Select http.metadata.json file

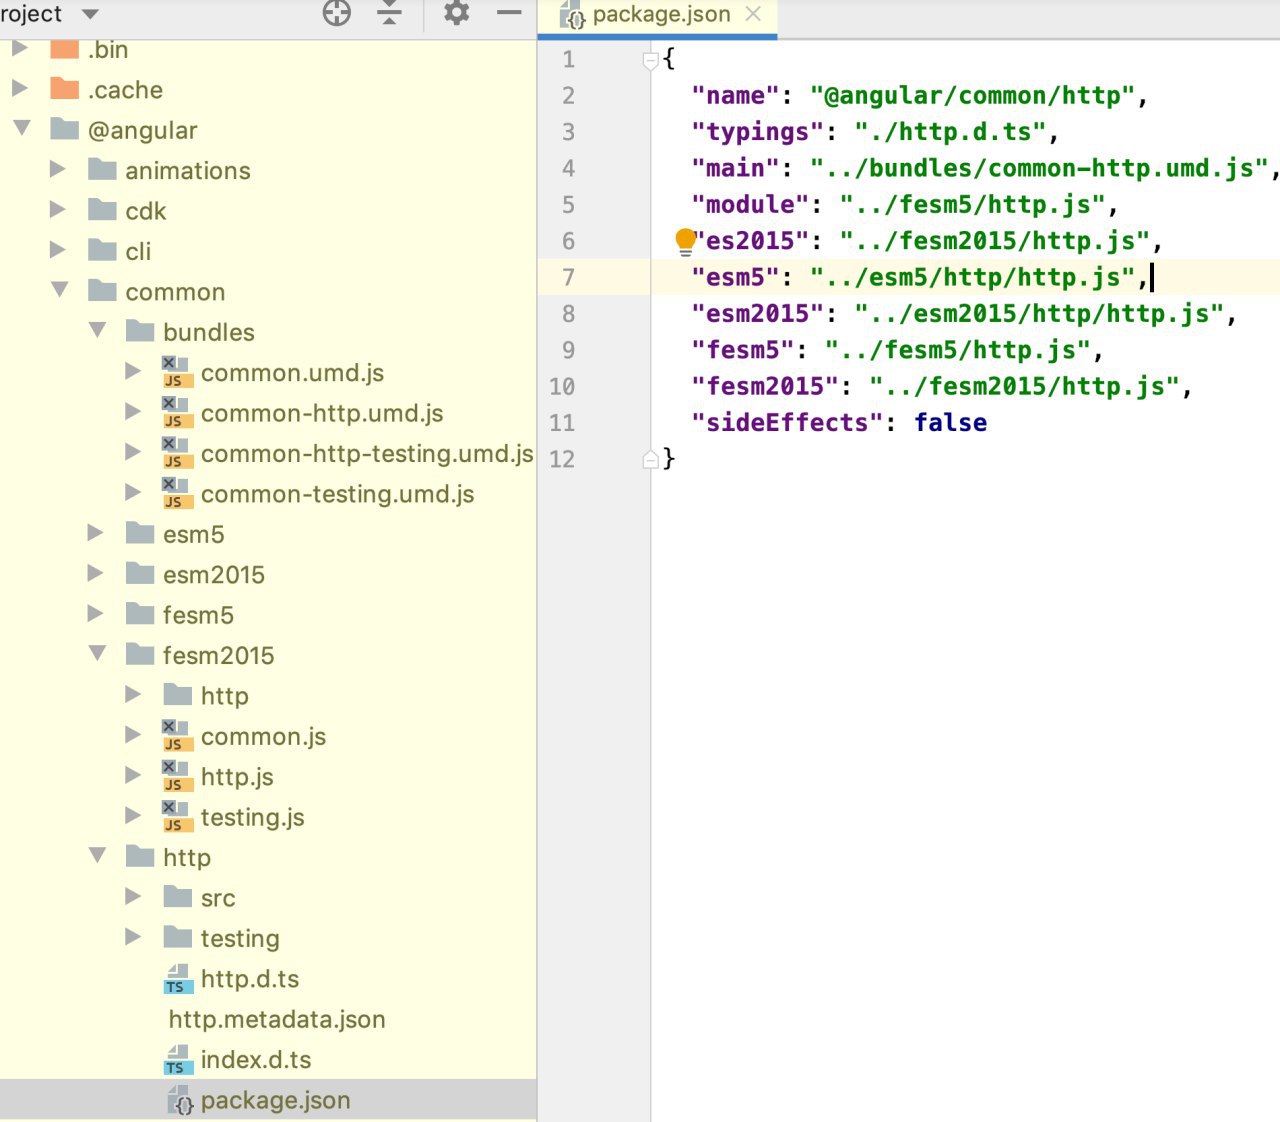(x=277, y=1019)
